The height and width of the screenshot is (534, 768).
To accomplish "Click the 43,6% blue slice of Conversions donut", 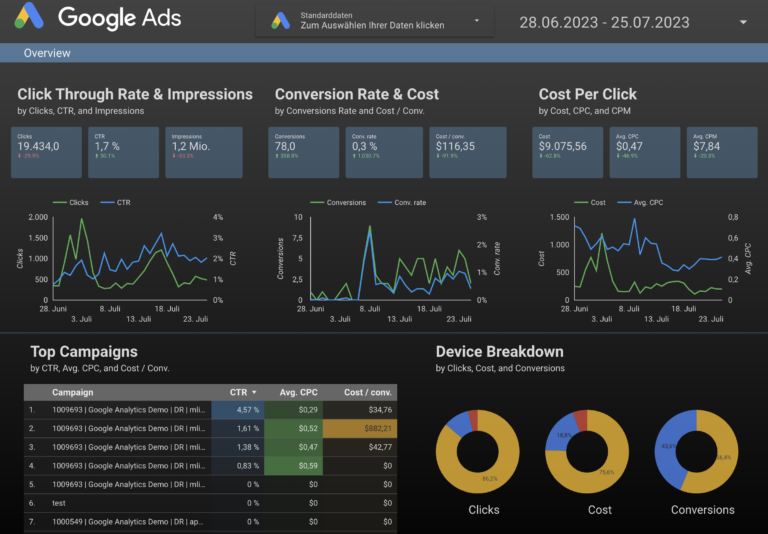I will [x=668, y=446].
